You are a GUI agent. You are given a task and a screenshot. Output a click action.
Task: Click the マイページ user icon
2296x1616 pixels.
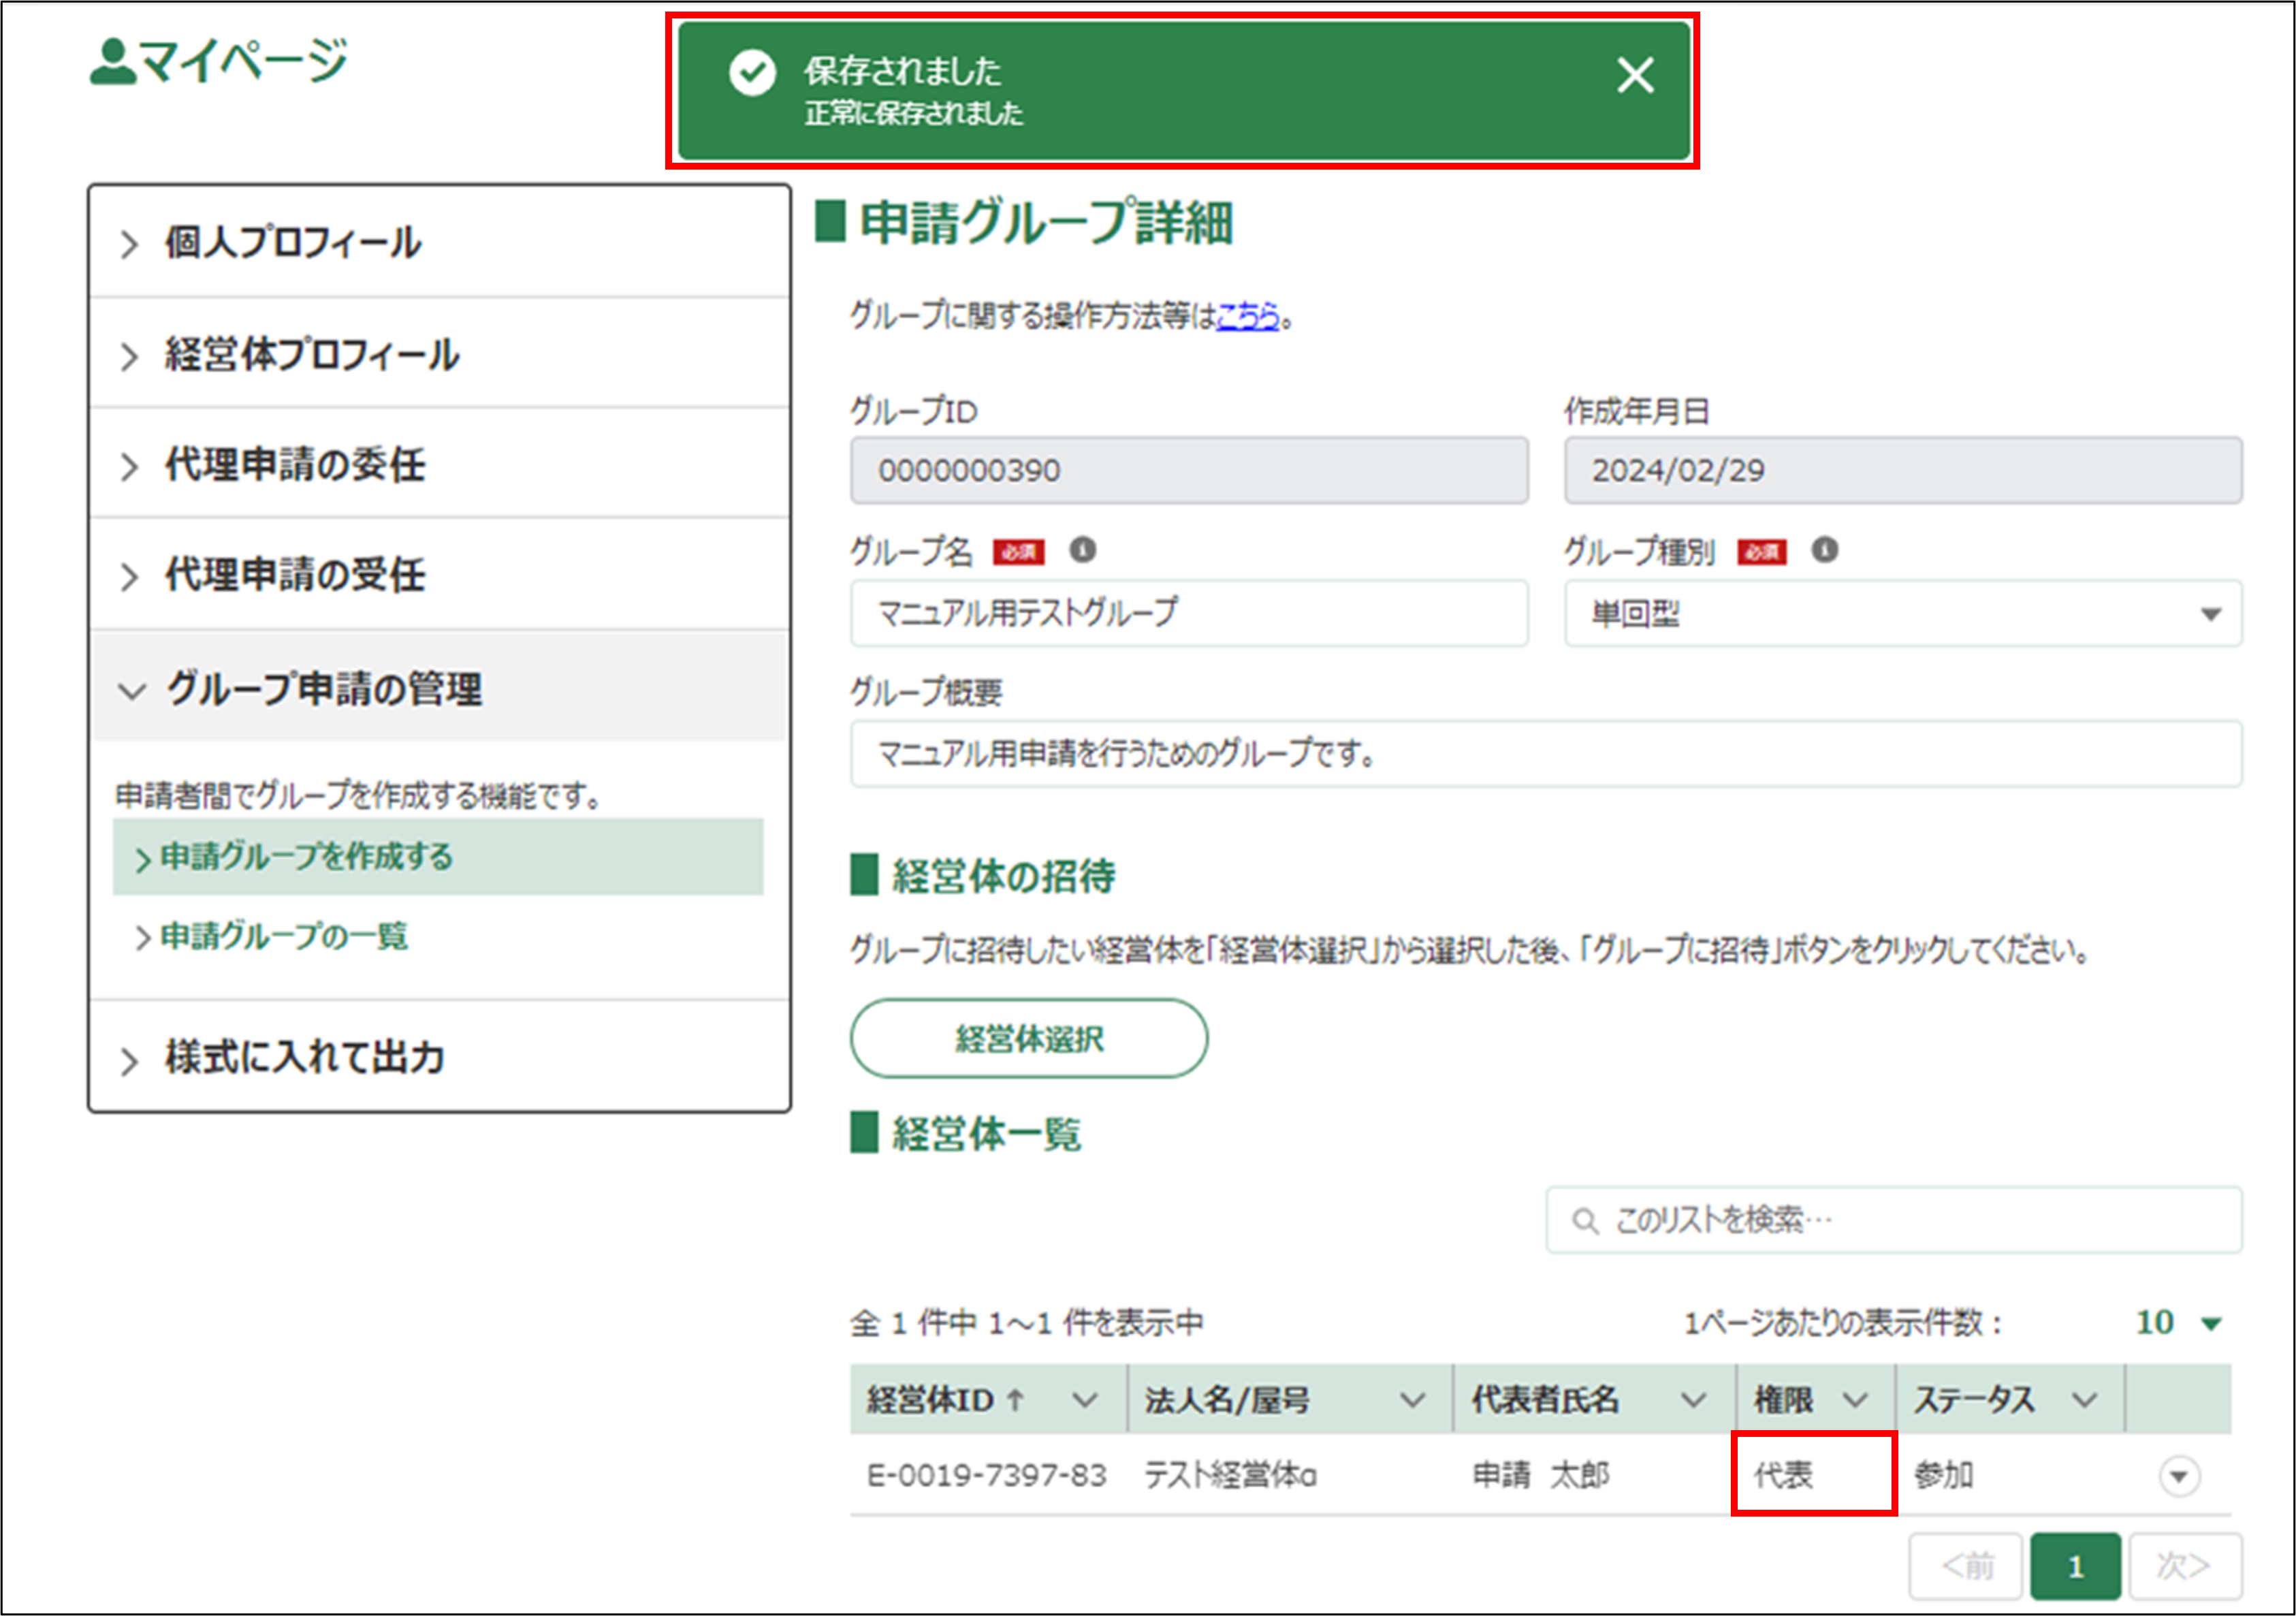pos(112,62)
